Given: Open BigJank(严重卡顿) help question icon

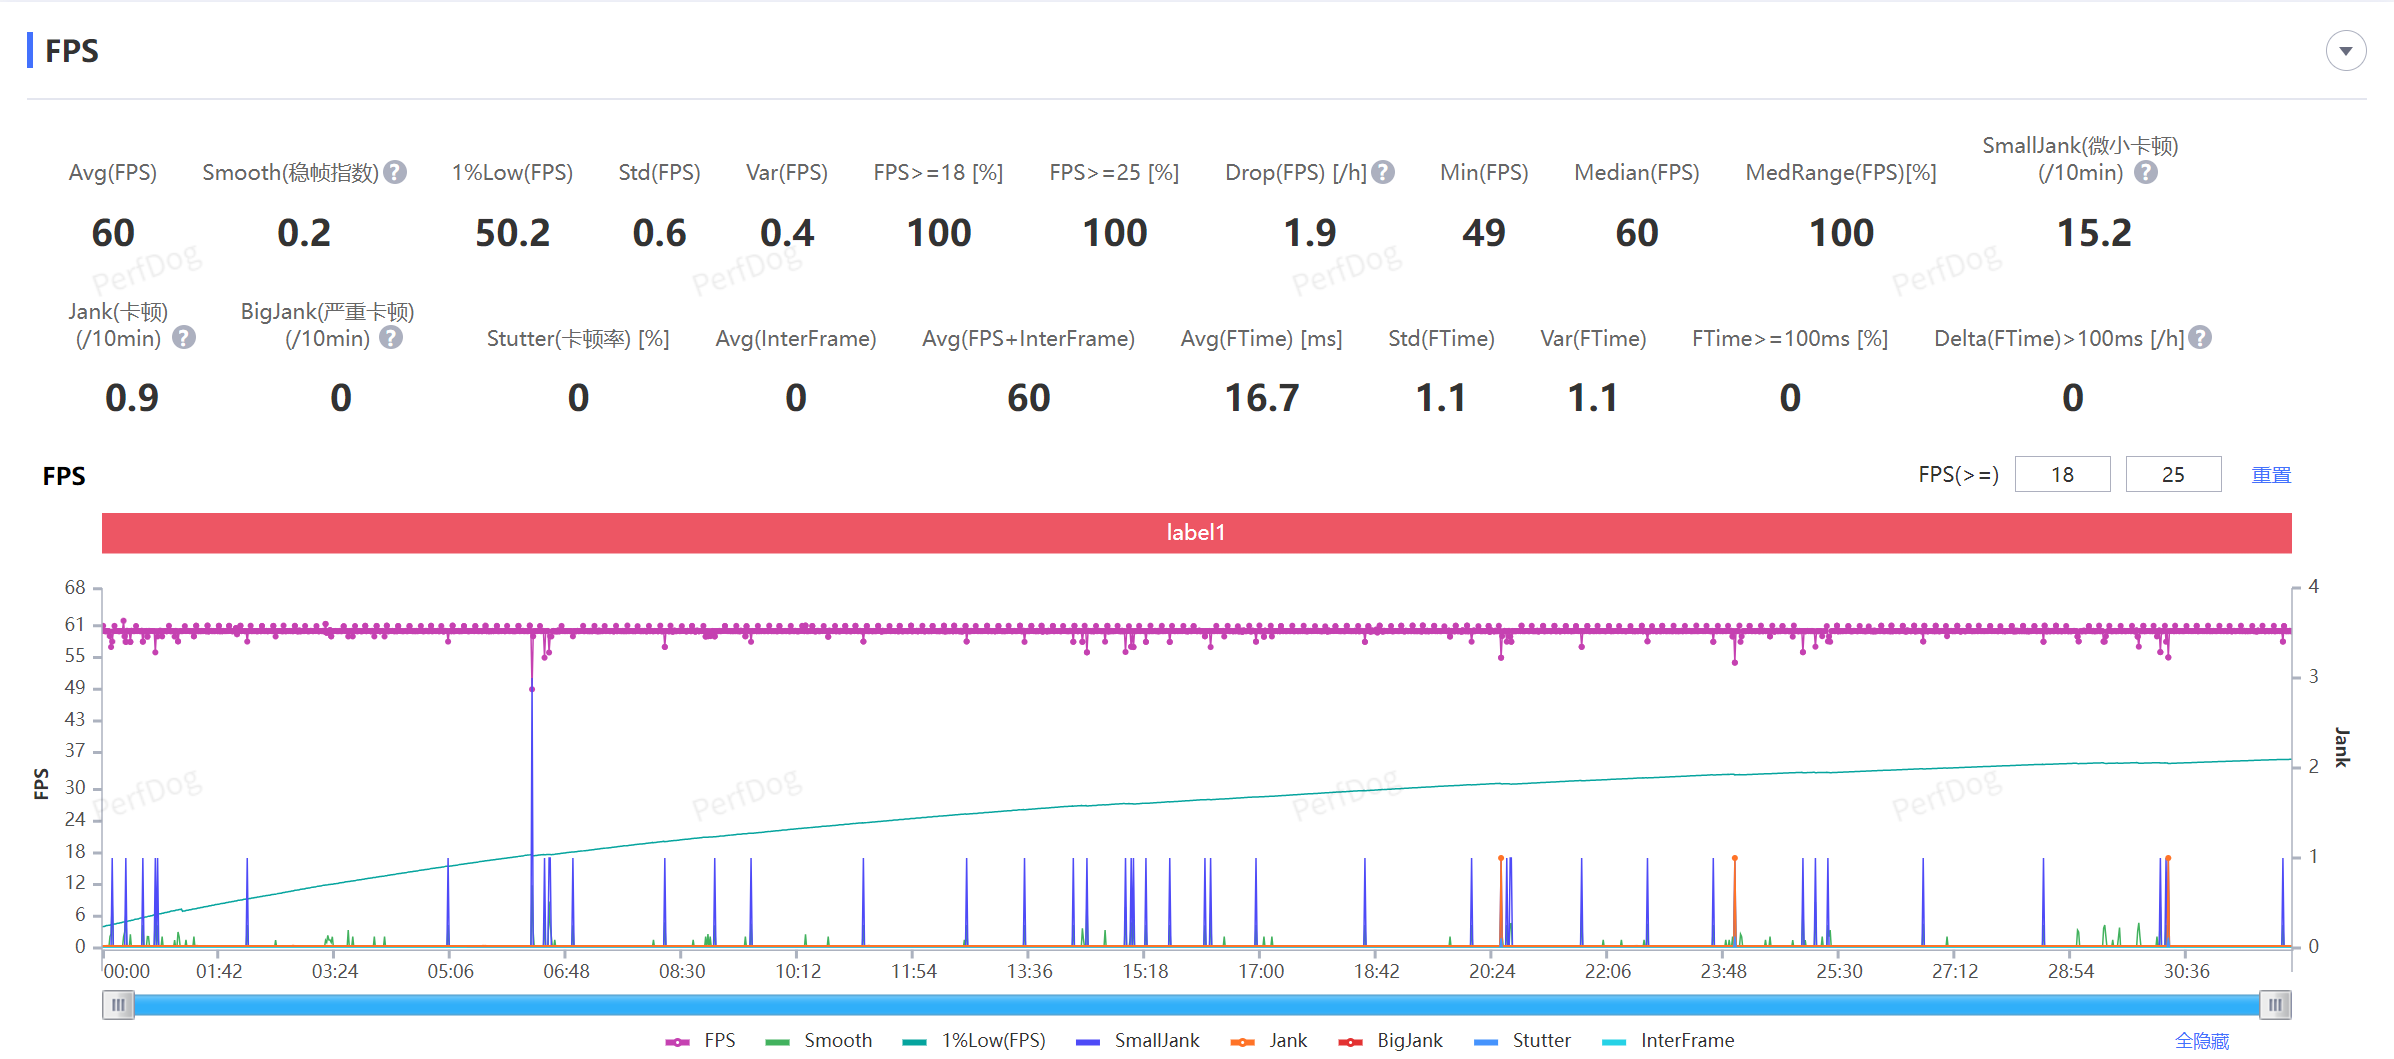Looking at the screenshot, I should coord(392,338).
